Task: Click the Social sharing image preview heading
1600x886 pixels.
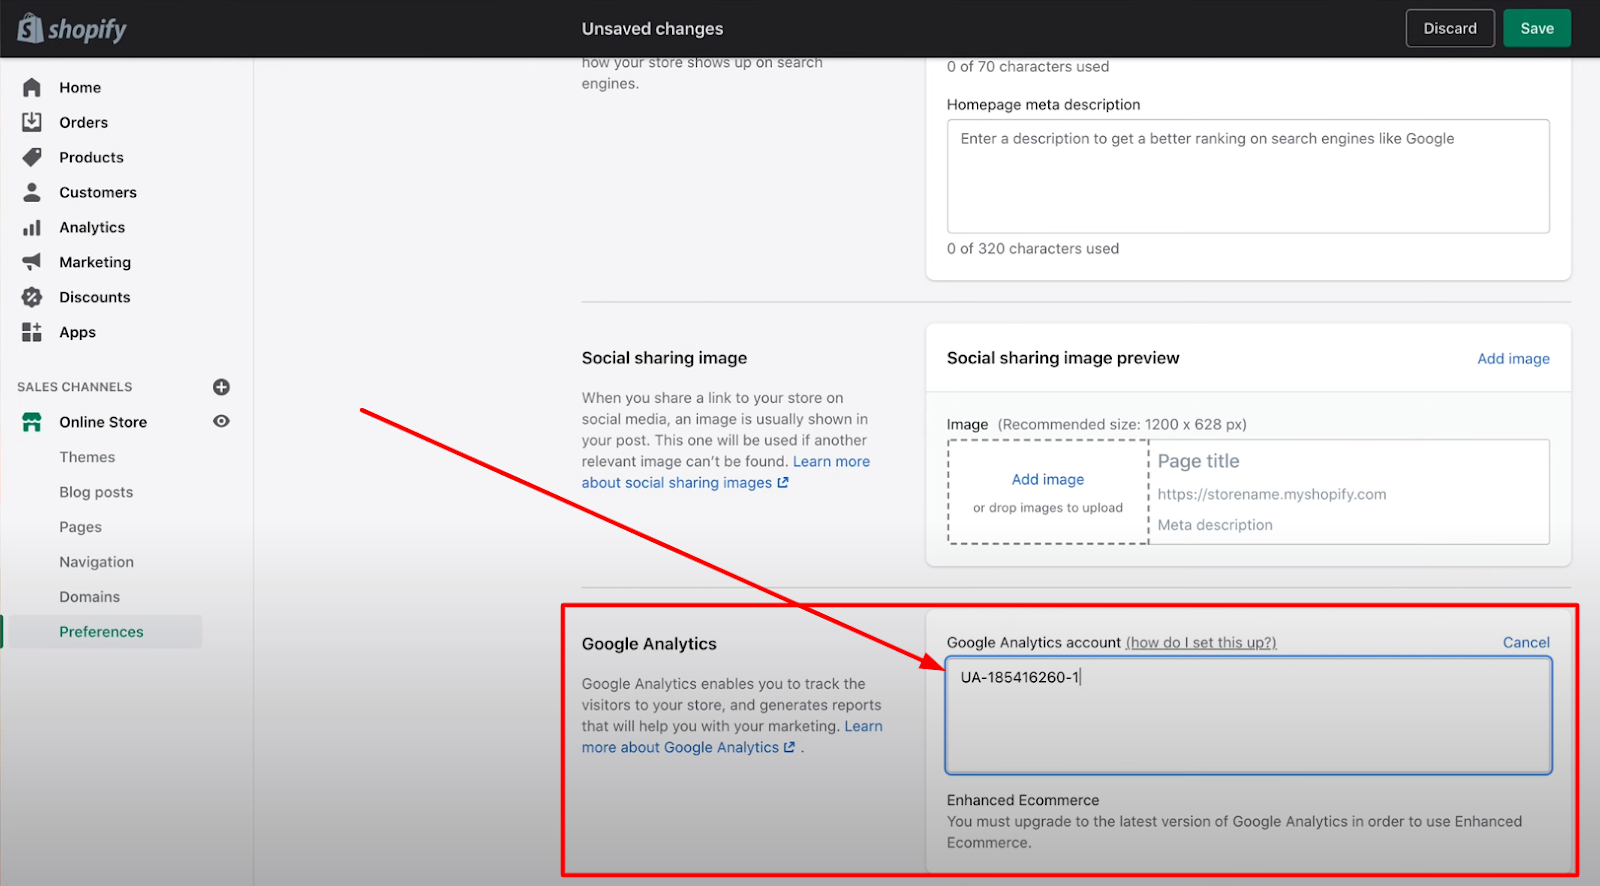Action: coord(1063,358)
